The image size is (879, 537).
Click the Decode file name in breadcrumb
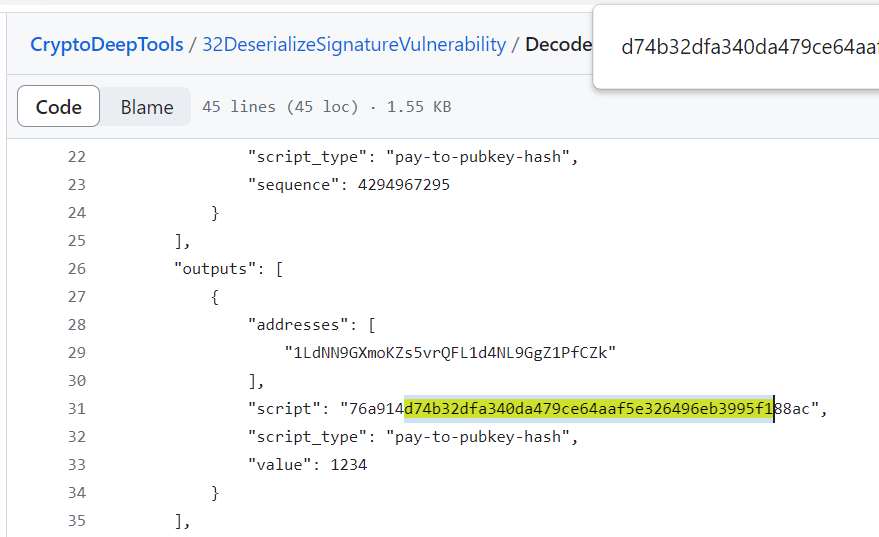[558, 44]
